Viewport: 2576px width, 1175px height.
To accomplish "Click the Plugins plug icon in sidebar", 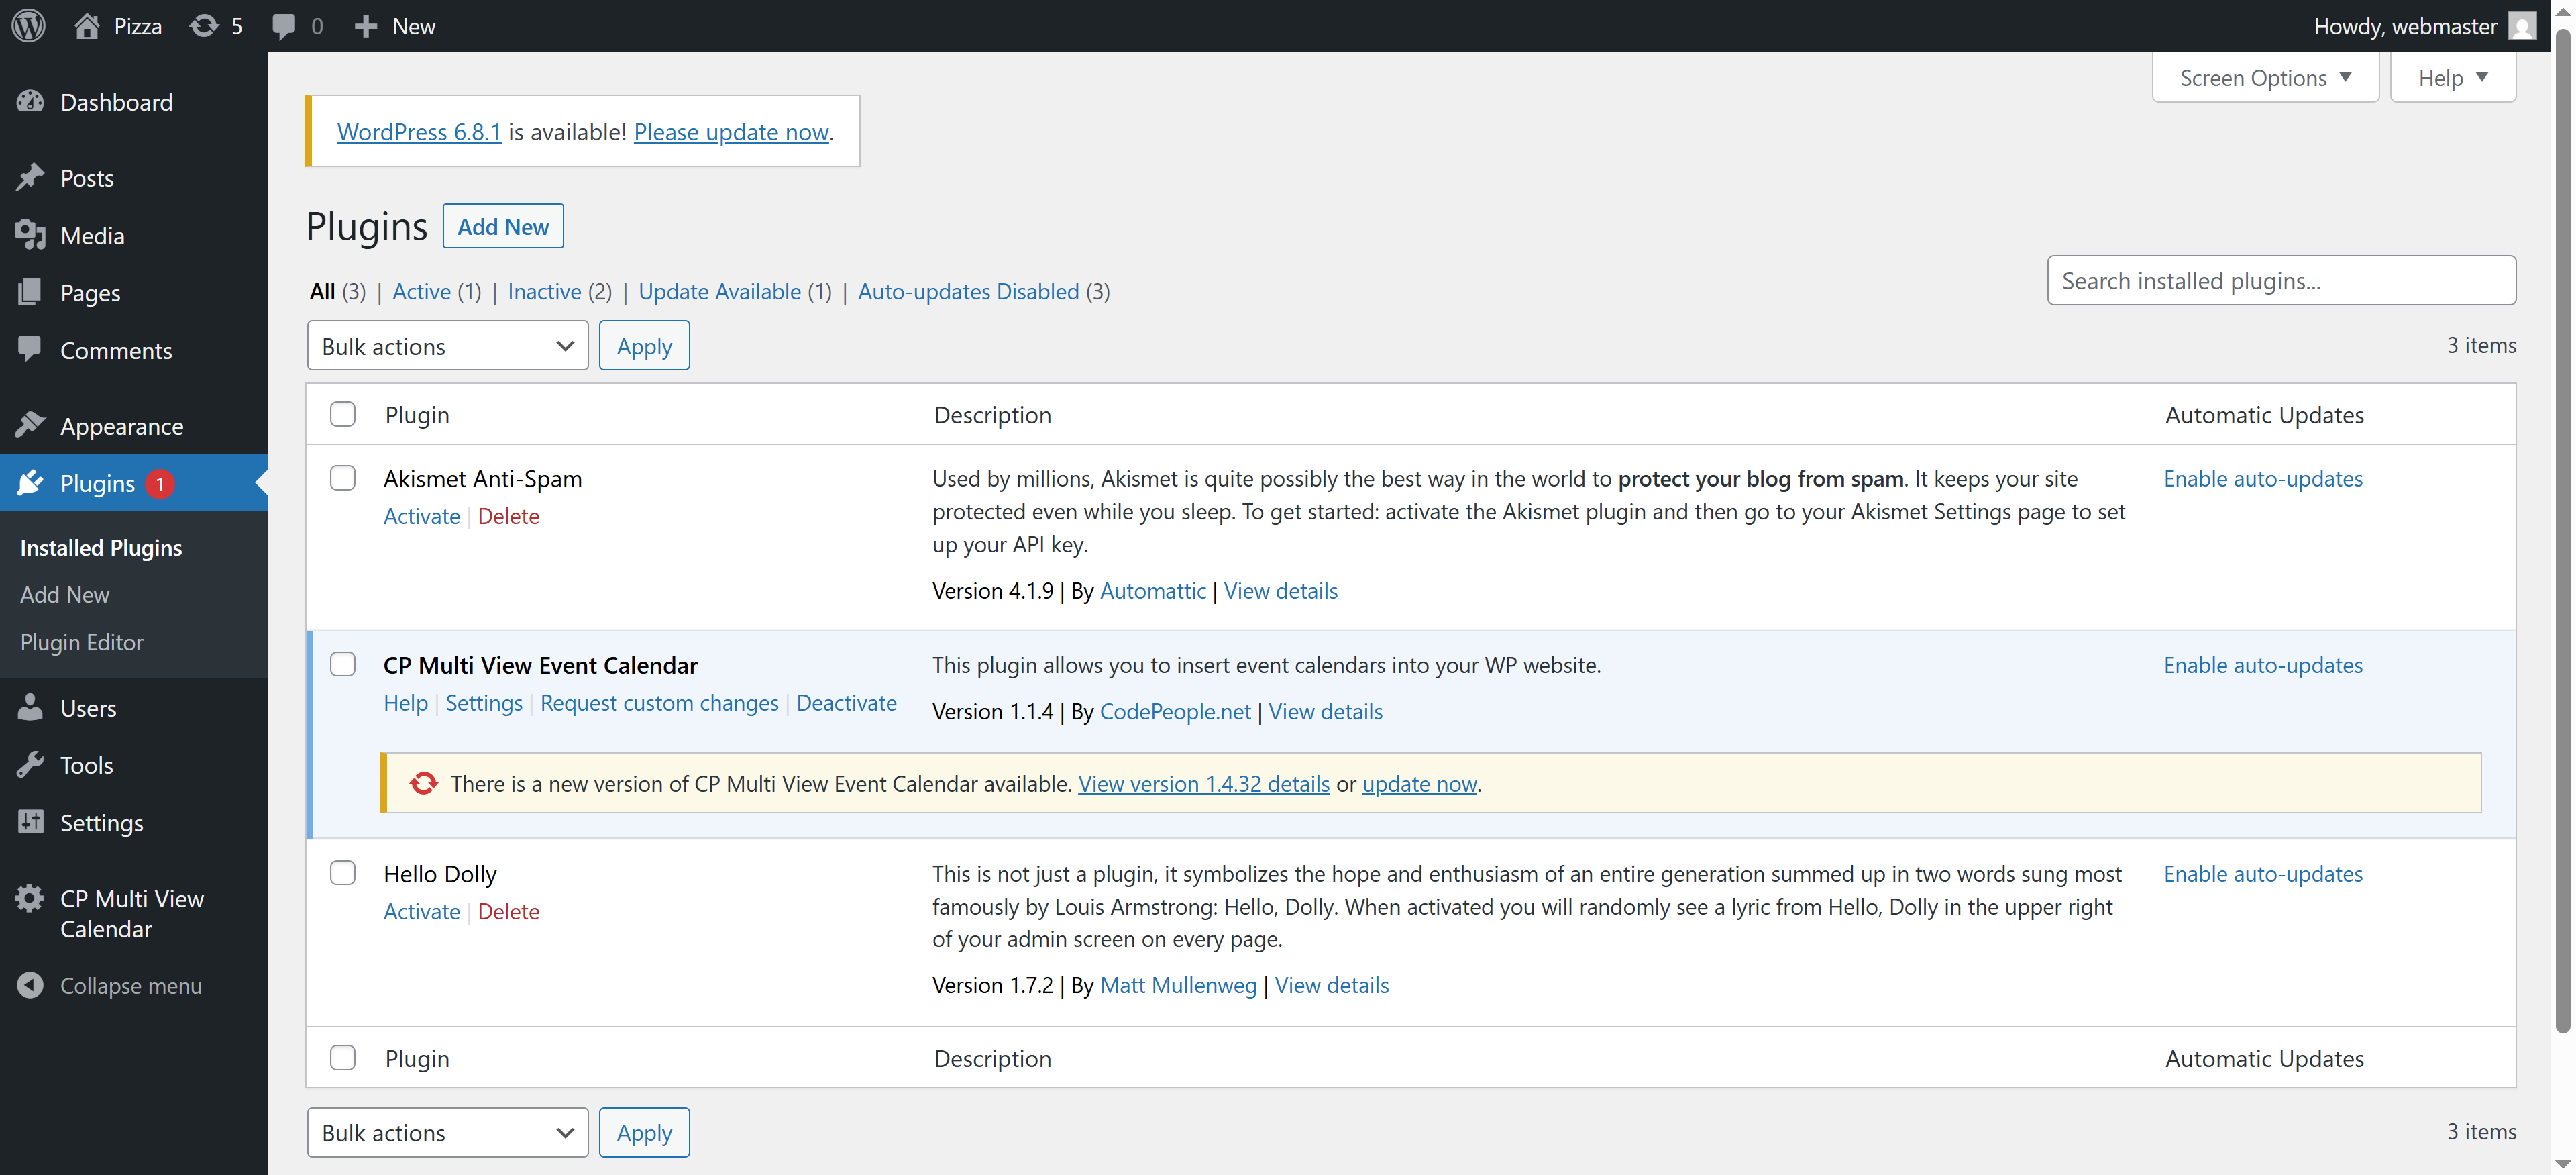I will pyautogui.click(x=30, y=483).
